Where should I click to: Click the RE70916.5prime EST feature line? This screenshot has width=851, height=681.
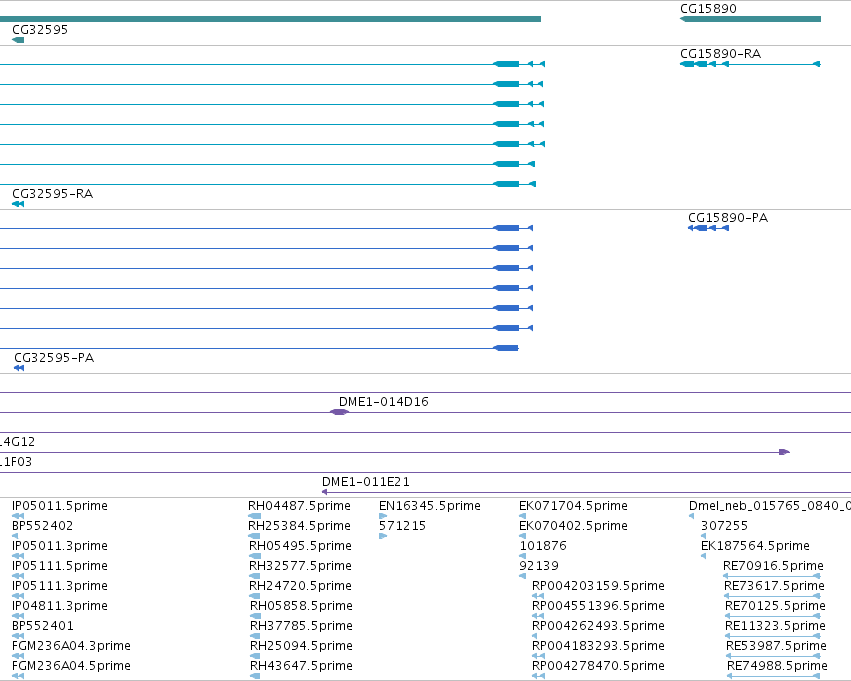(x=772, y=576)
